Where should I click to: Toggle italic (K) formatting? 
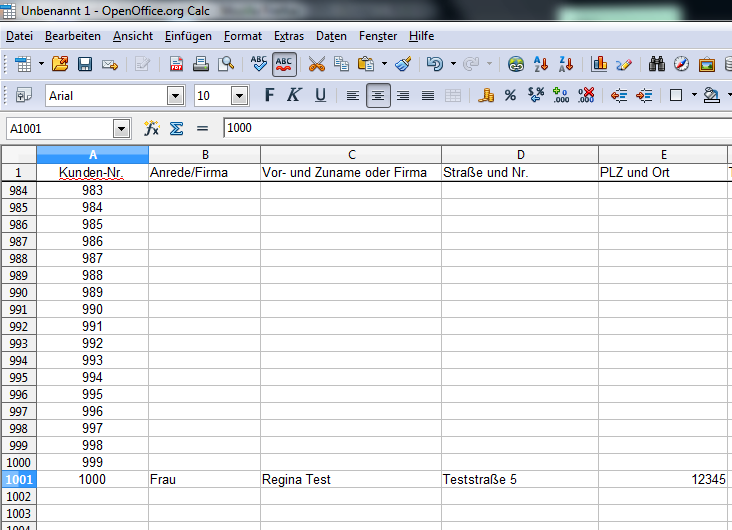pos(294,95)
